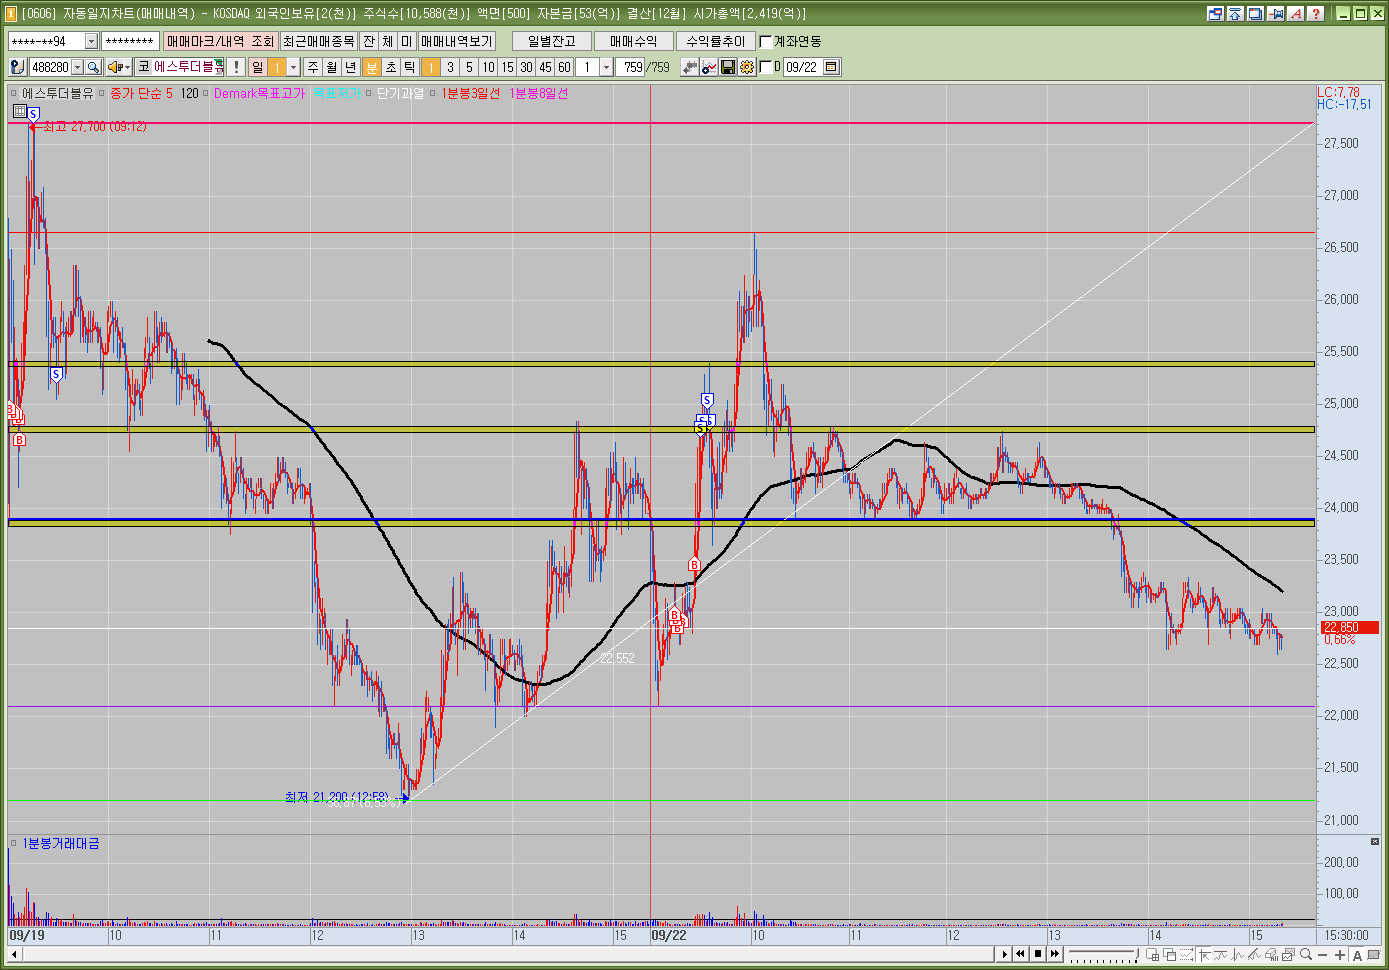Toggle the 월 (monthly) period button
The height and width of the screenshot is (970, 1389).
click(331, 67)
